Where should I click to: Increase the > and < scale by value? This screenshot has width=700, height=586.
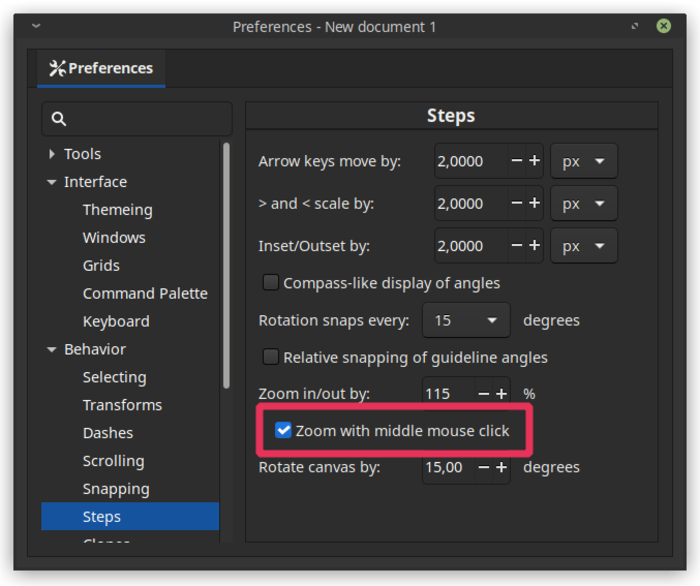pyautogui.click(x=534, y=204)
